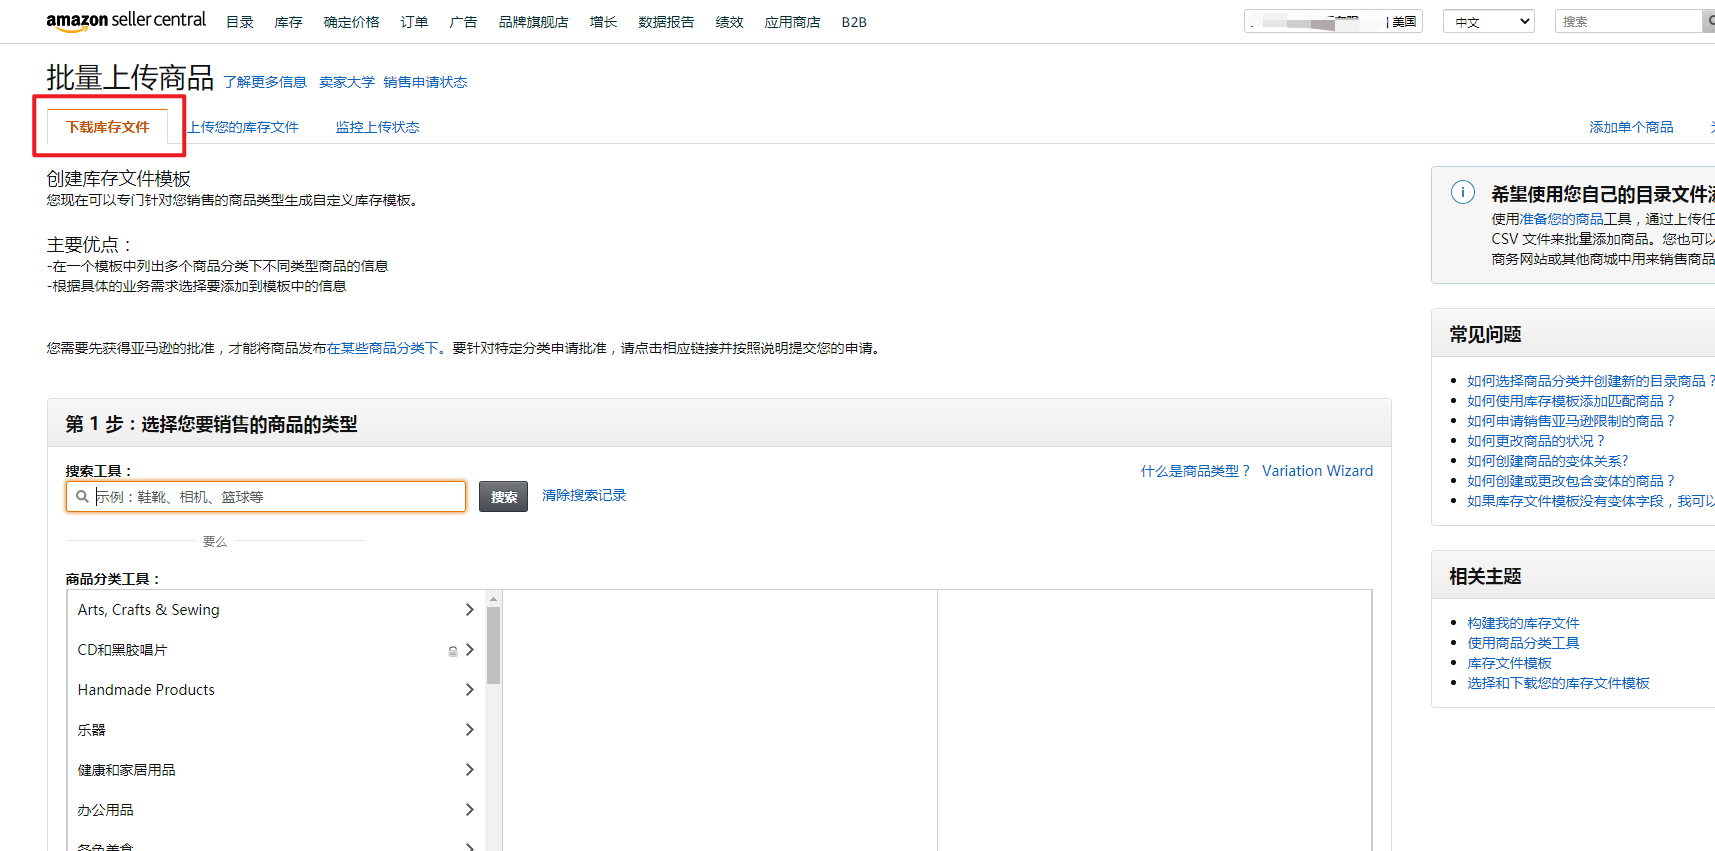This screenshot has width=1715, height=851.
Task: Open the 应用商店 menu
Action: pos(792,22)
